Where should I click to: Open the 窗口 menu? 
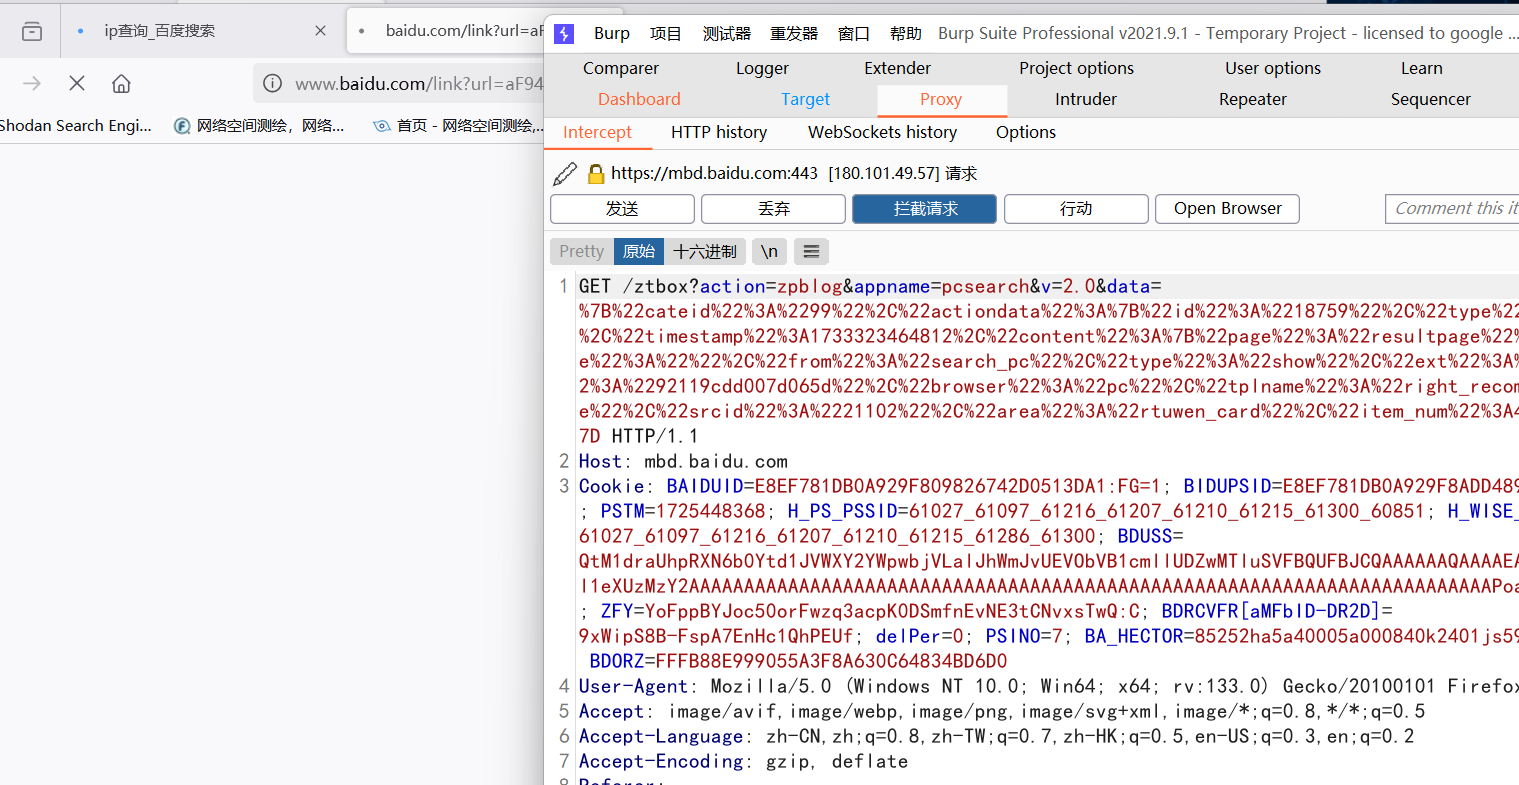(854, 34)
